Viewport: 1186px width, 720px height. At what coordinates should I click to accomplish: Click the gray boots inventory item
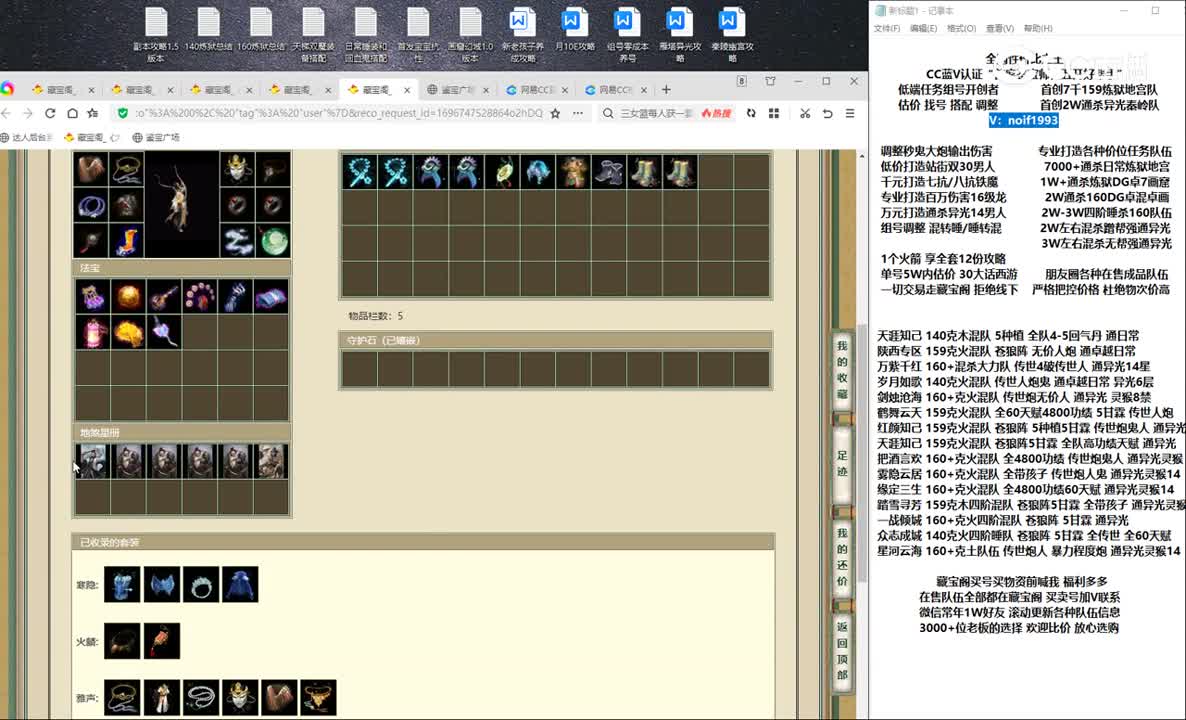(x=610, y=172)
